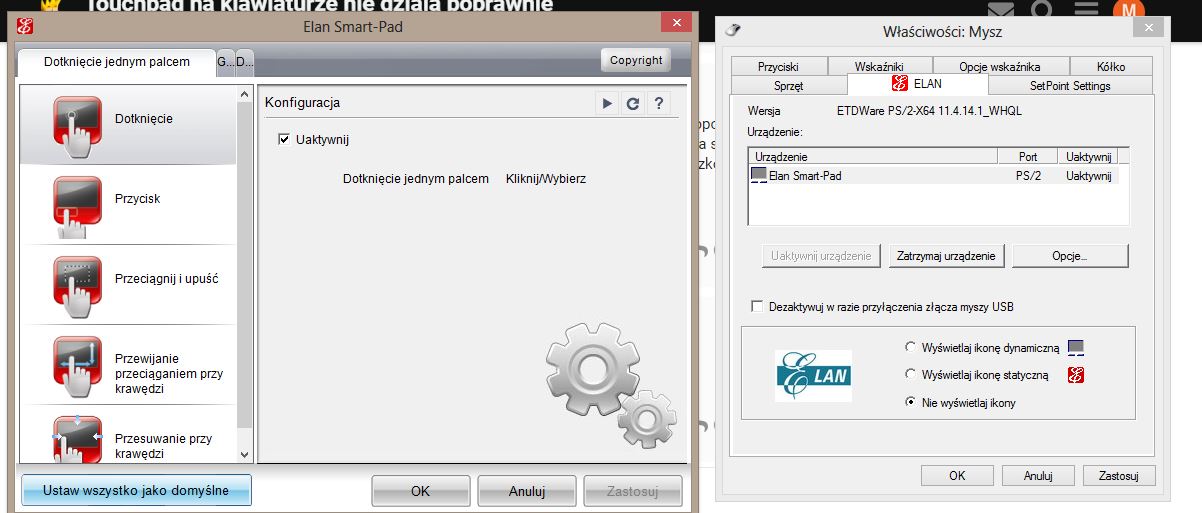Open the truncated G... tab
The height and width of the screenshot is (513, 1202).
click(225, 62)
